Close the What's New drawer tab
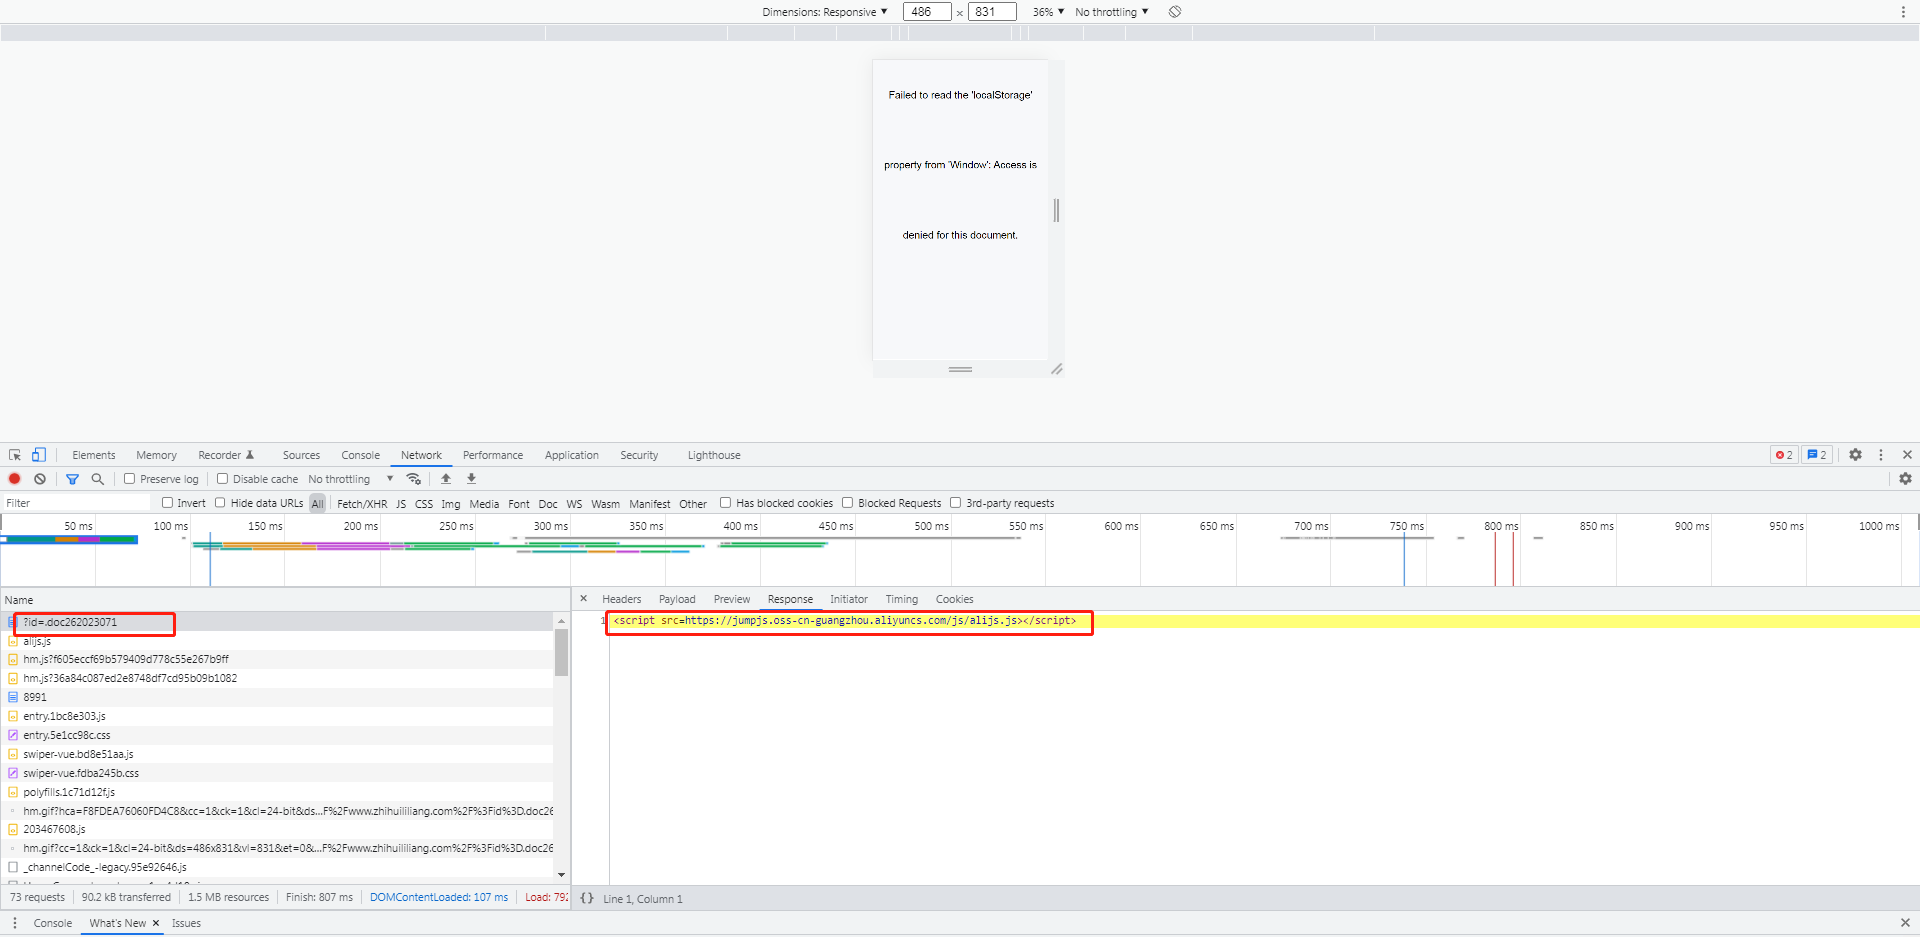Image resolution: width=1920 pixels, height=937 pixels. tap(156, 923)
